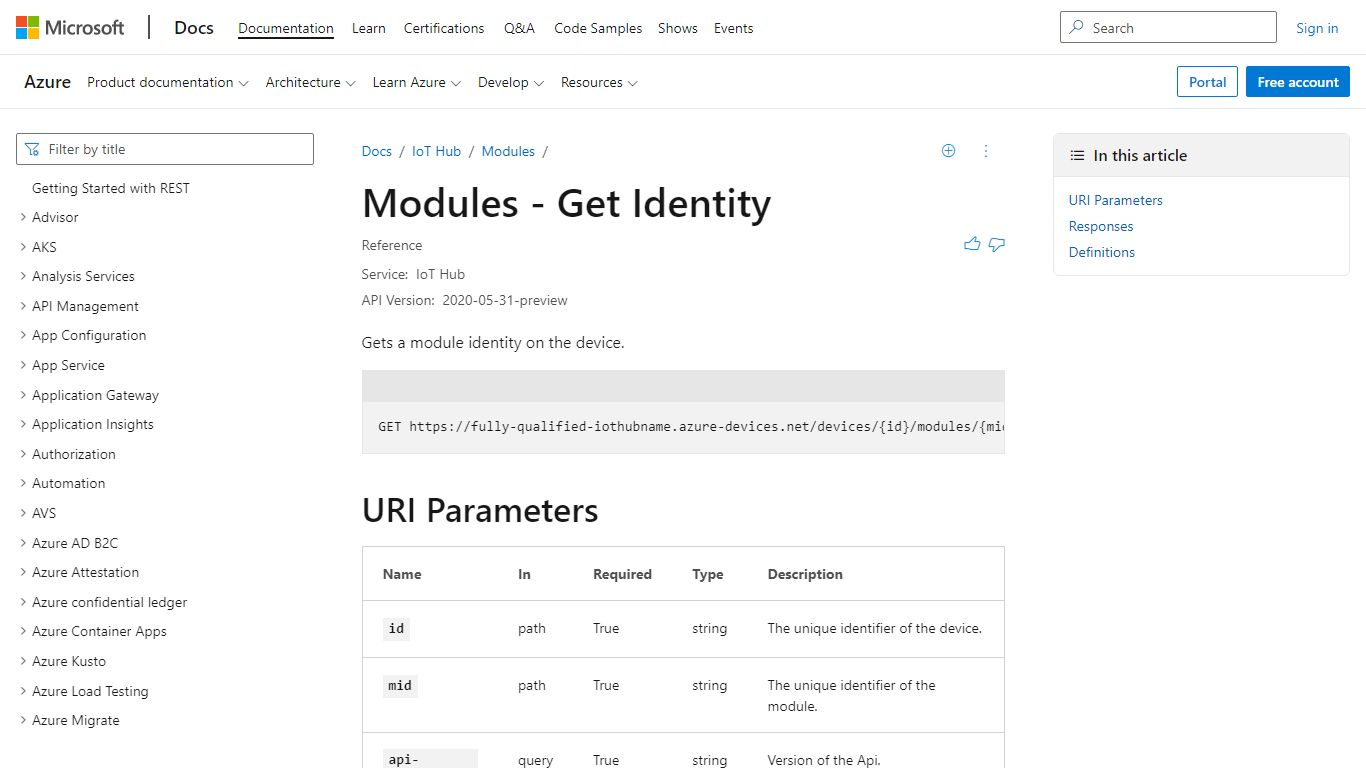The height and width of the screenshot is (768, 1366).
Task: Jump to URI Parameters section
Action: pos(1116,200)
